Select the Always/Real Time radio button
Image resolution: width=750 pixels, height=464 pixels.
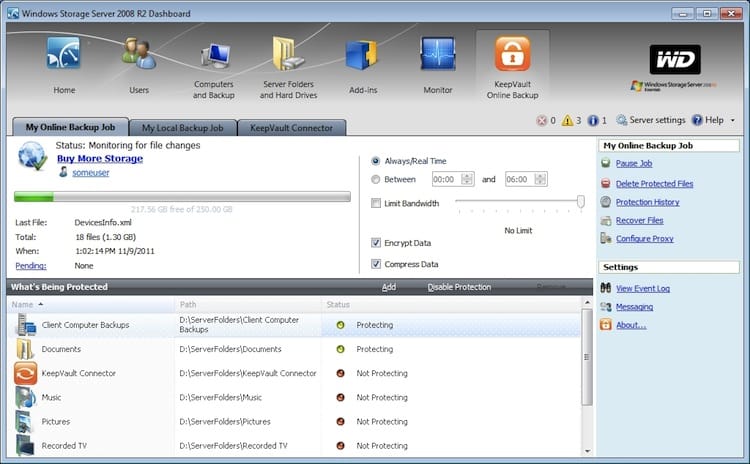tap(375, 161)
